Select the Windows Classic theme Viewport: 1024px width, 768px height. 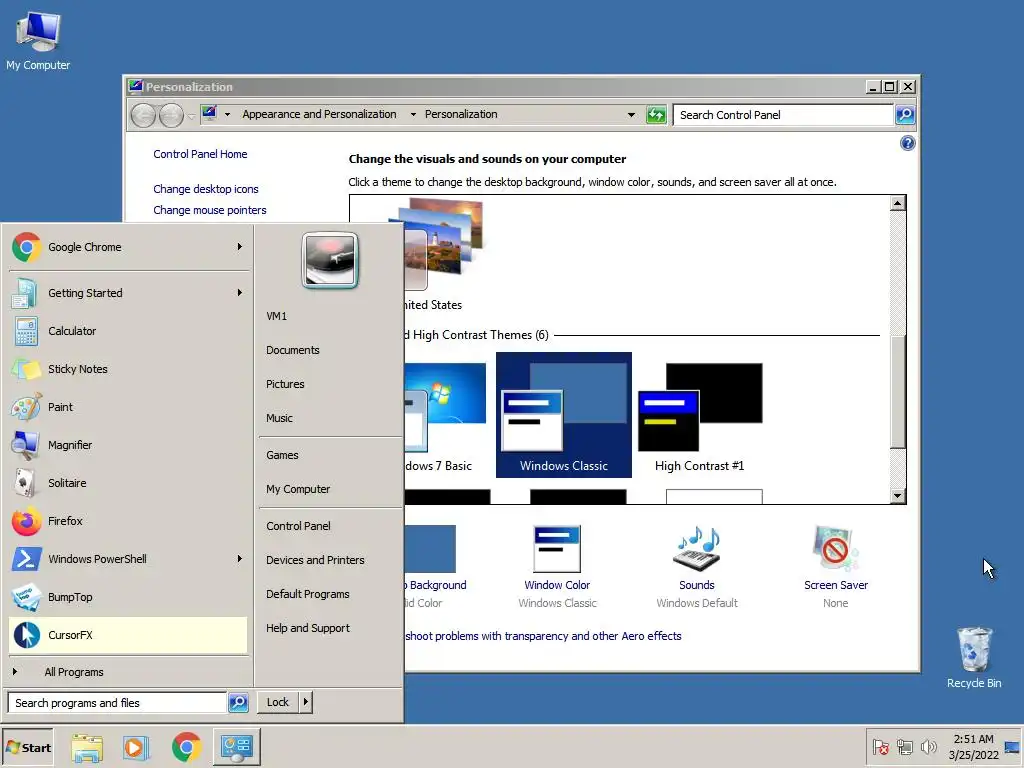564,415
